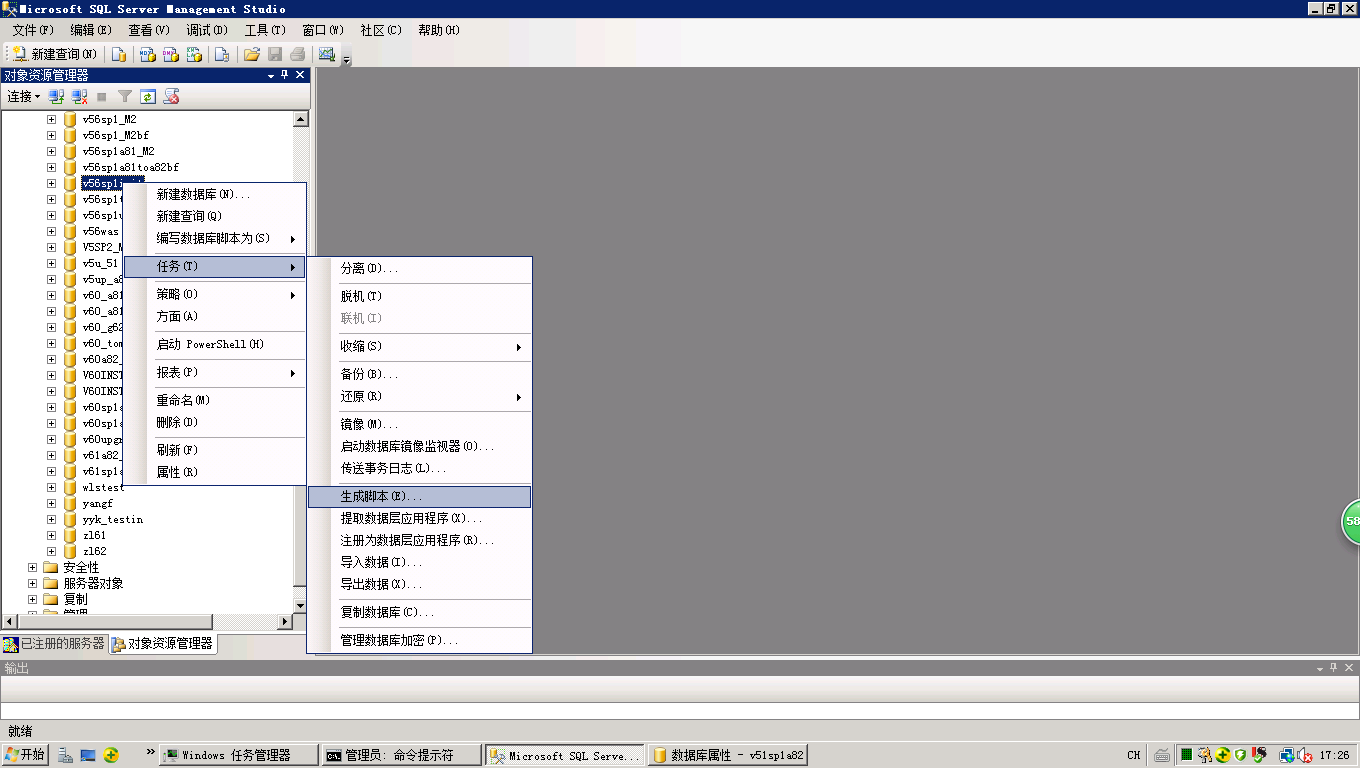
Task: Open the 工具(T) menu in menu bar
Action: click(x=264, y=30)
